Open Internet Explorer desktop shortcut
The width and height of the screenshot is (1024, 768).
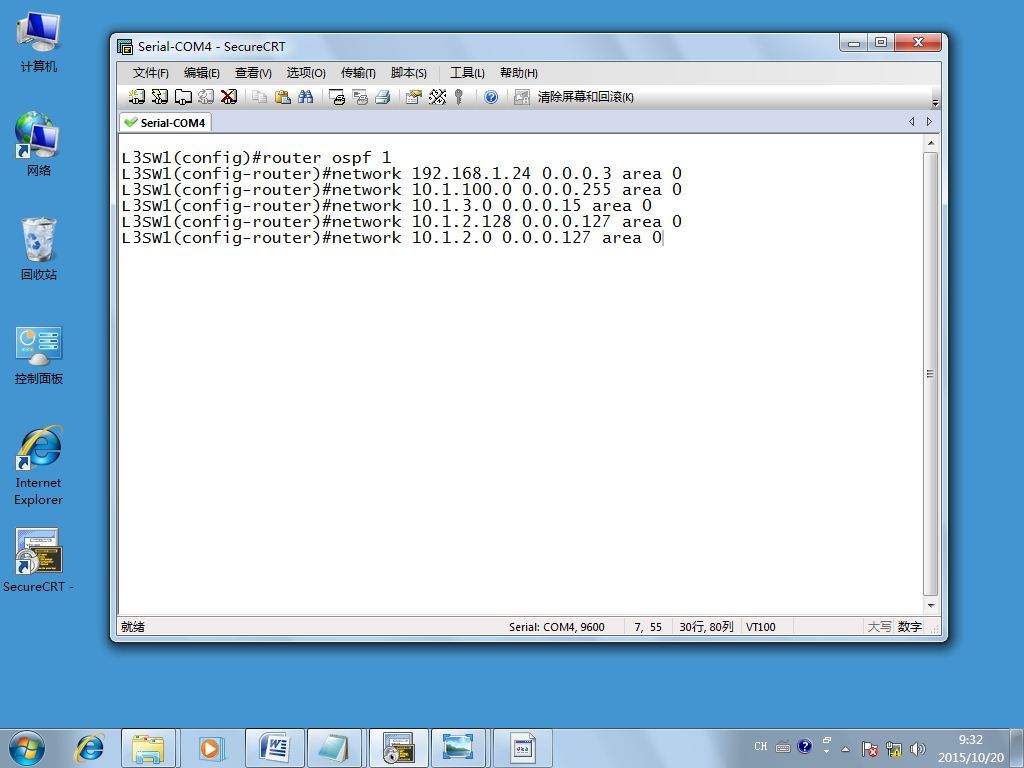39,465
